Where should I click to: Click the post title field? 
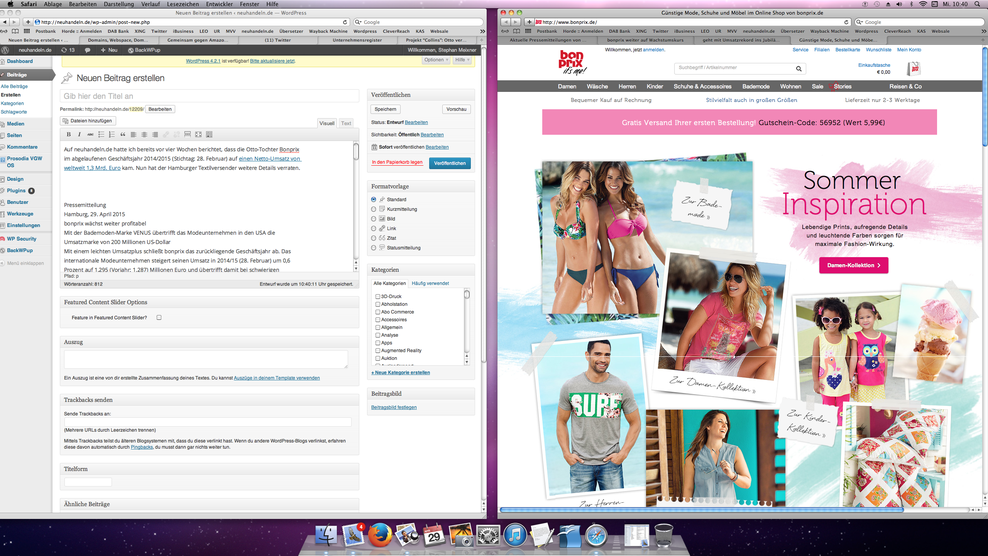(x=209, y=96)
